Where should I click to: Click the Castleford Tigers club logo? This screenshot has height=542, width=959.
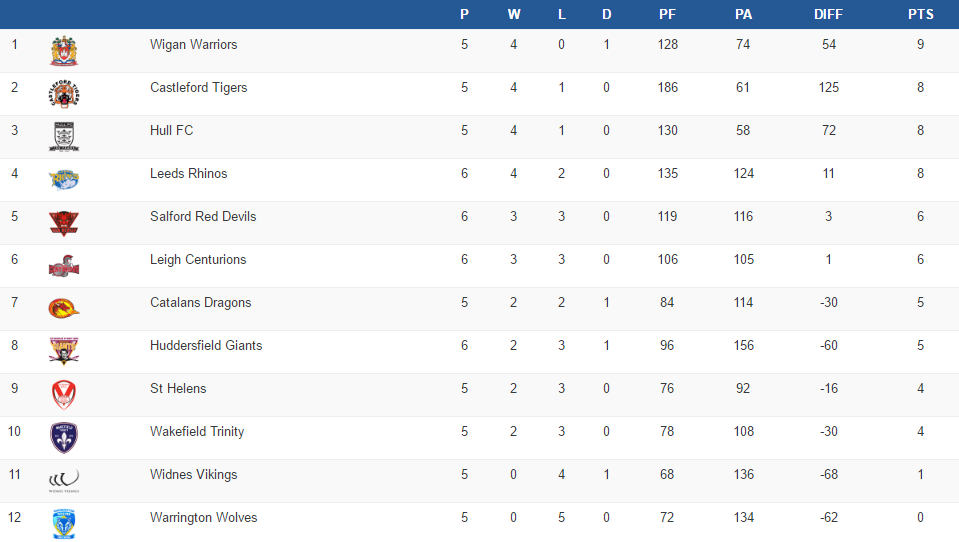[64, 93]
